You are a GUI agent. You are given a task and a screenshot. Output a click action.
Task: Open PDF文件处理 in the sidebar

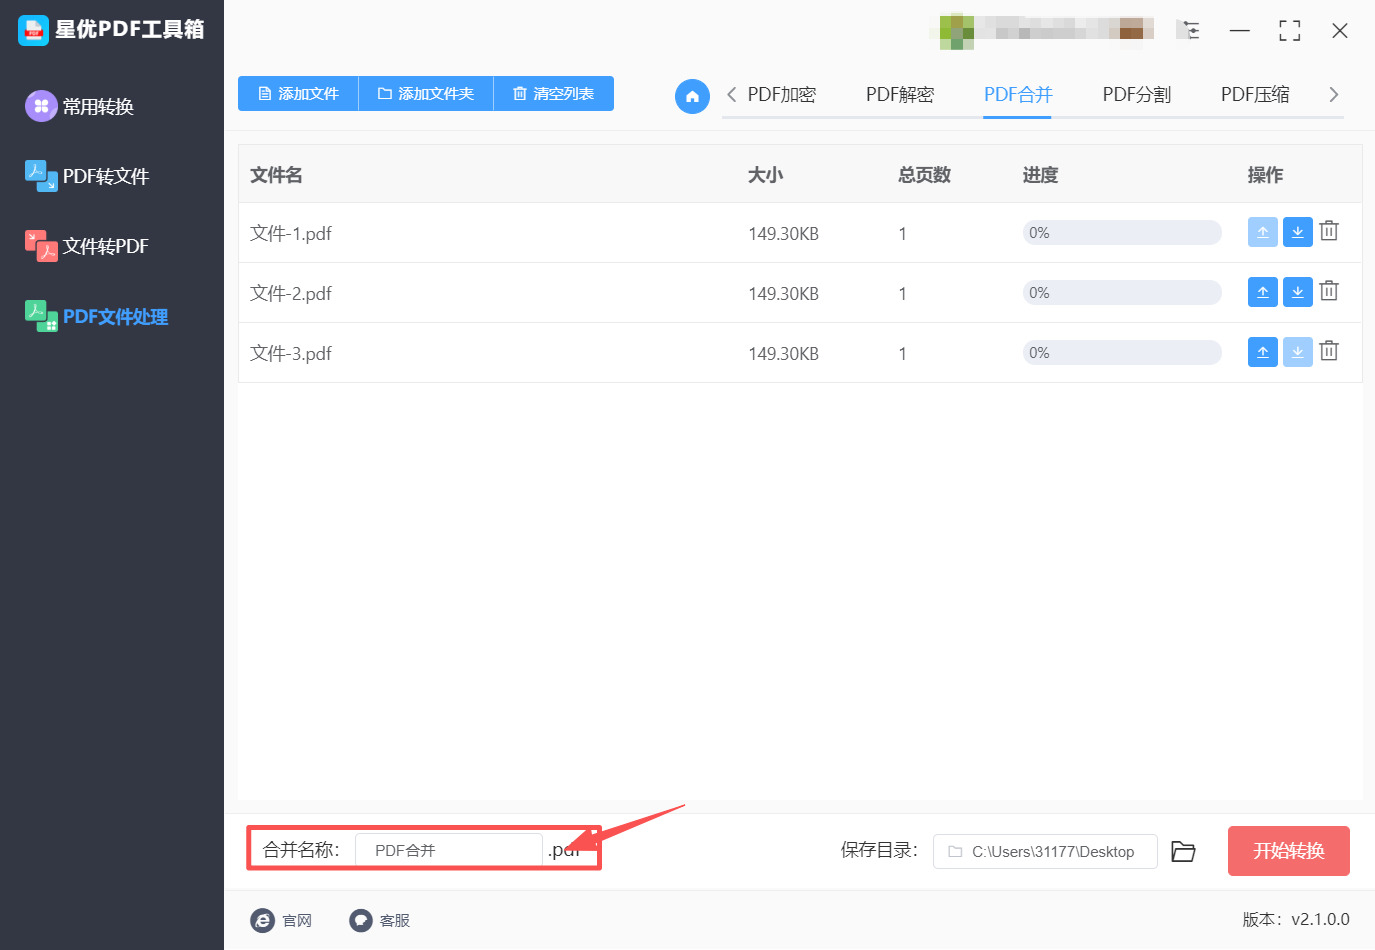pos(97,316)
